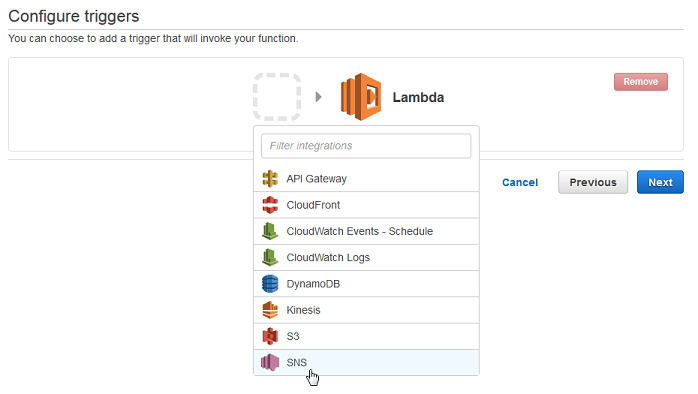Click the blue Next button

pos(660,182)
